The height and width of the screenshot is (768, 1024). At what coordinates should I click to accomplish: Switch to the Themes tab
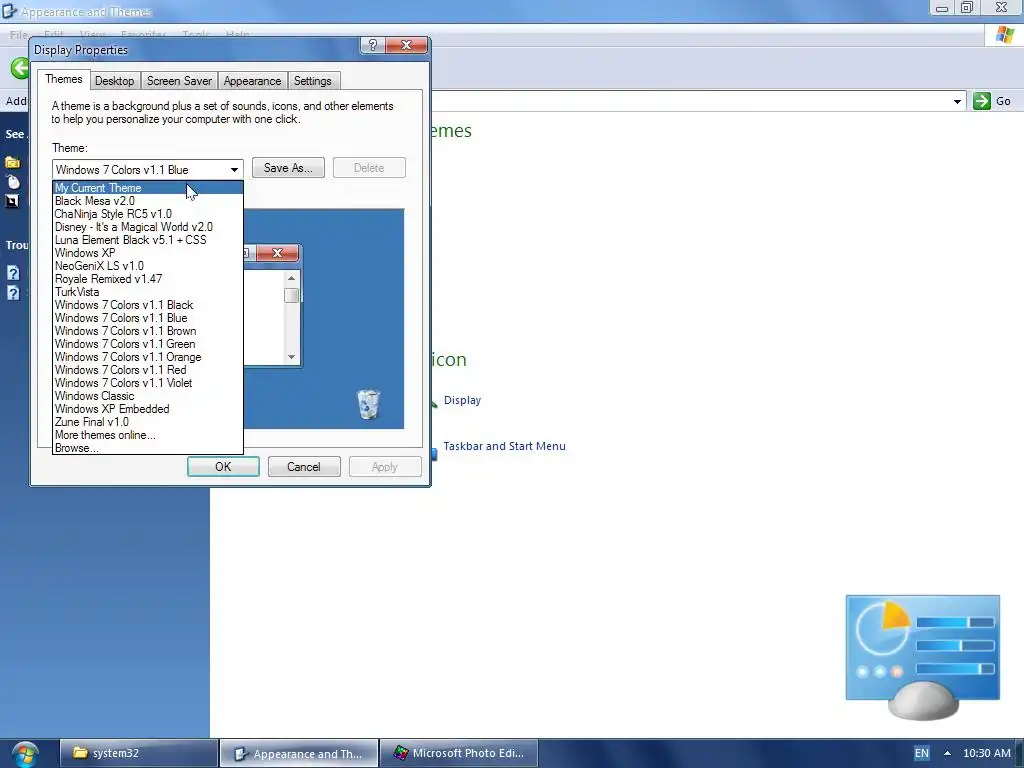(63, 79)
